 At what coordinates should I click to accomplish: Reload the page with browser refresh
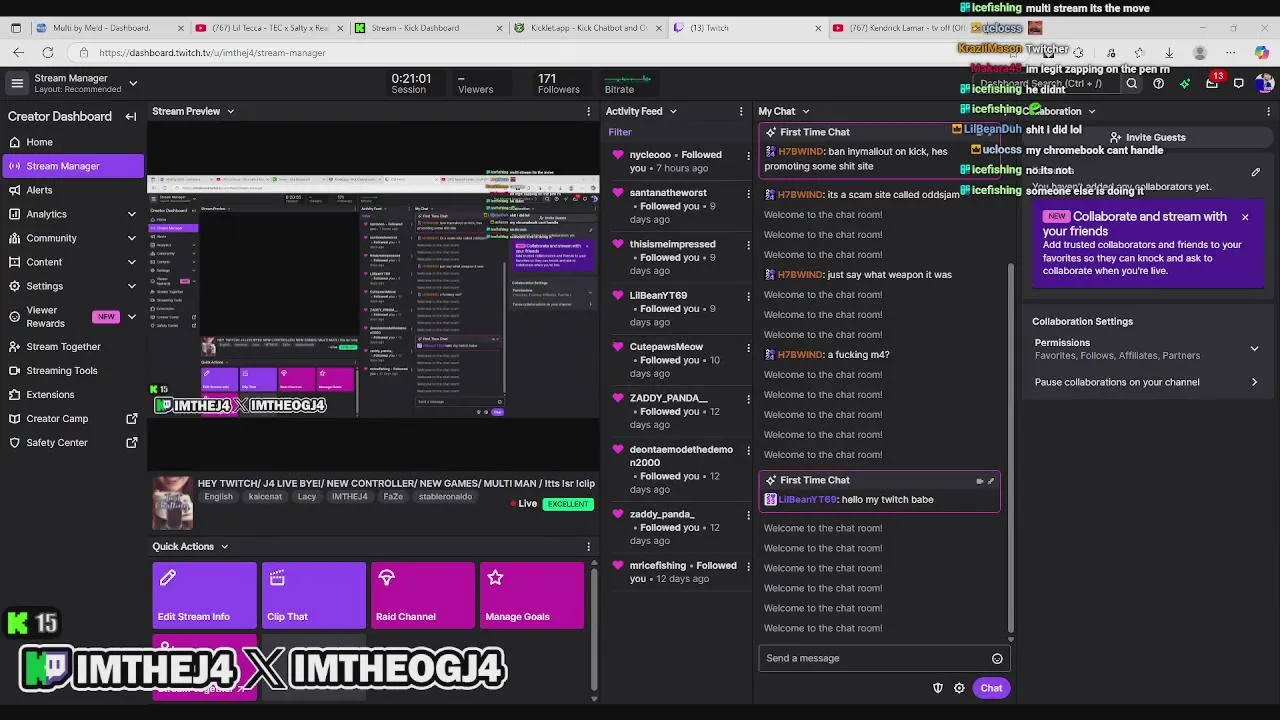point(48,52)
